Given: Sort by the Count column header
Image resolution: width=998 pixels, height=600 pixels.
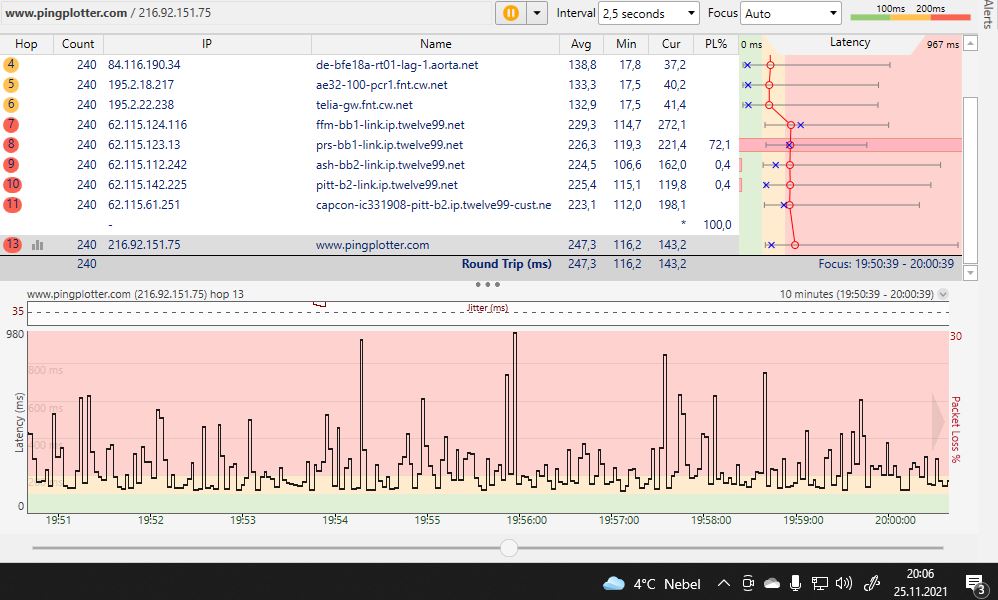Looking at the screenshot, I should tap(78, 44).
